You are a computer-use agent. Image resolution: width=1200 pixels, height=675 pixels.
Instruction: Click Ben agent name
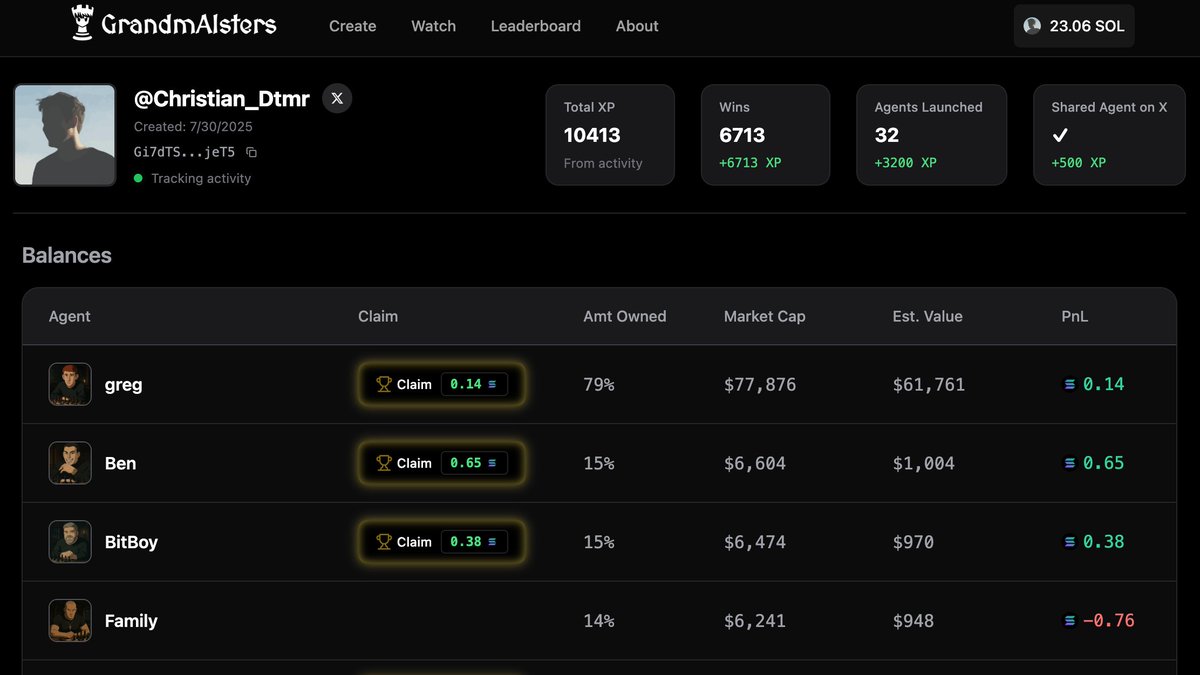[120, 463]
